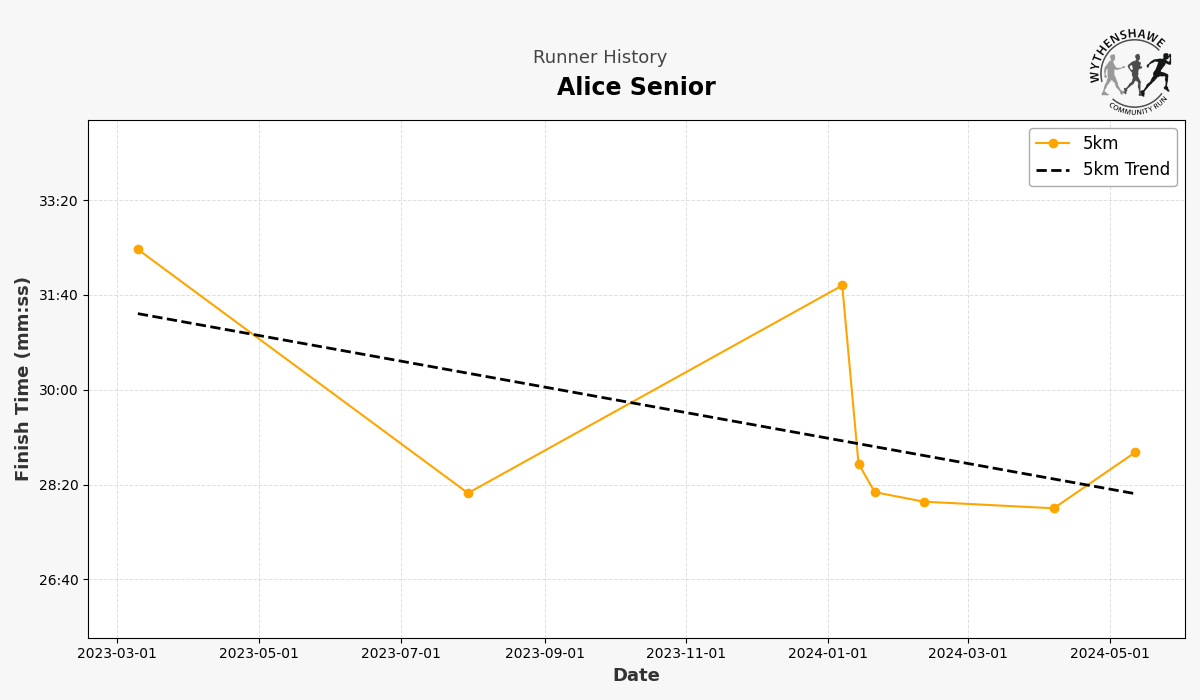This screenshot has width=1200, height=700.
Task: Select the lowest data point near August 2023
Action: [x=468, y=493]
